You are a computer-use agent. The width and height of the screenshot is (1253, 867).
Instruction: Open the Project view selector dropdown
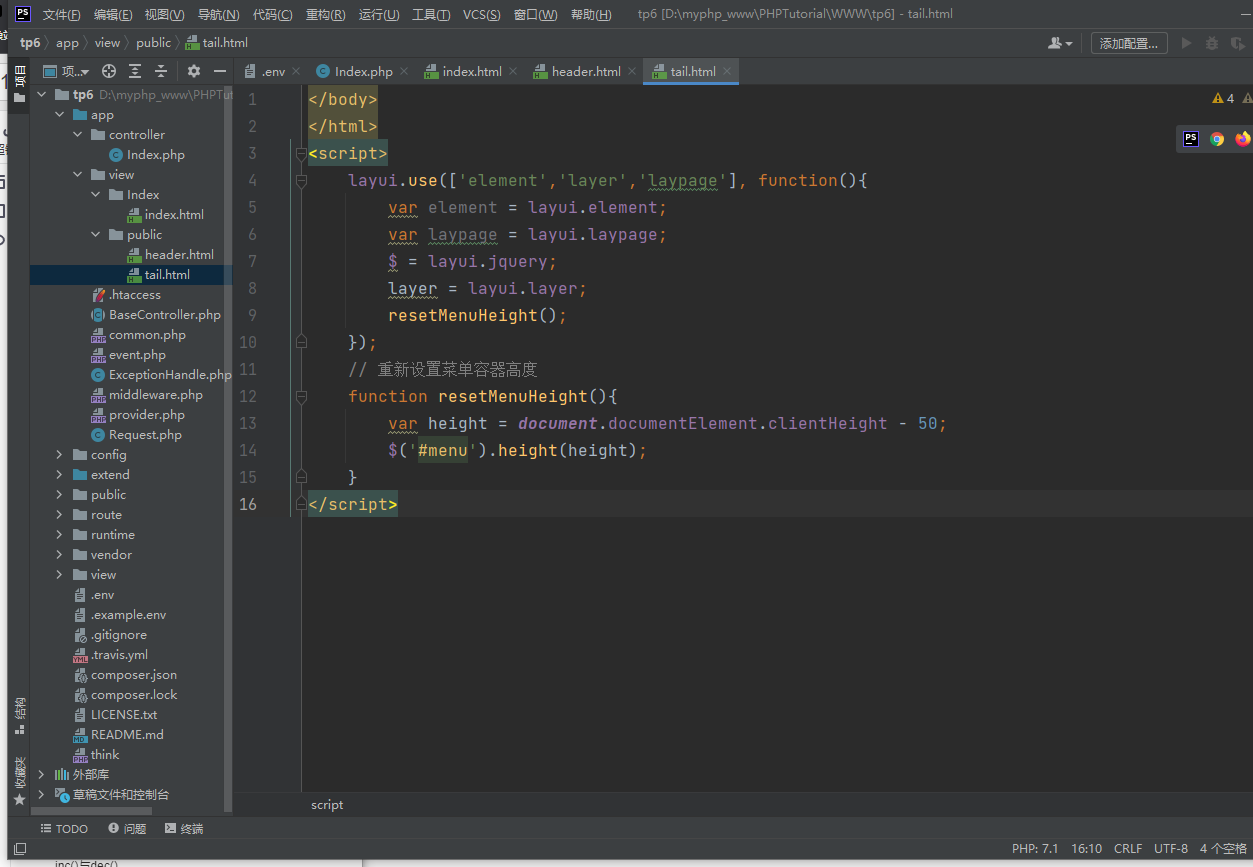[66, 71]
